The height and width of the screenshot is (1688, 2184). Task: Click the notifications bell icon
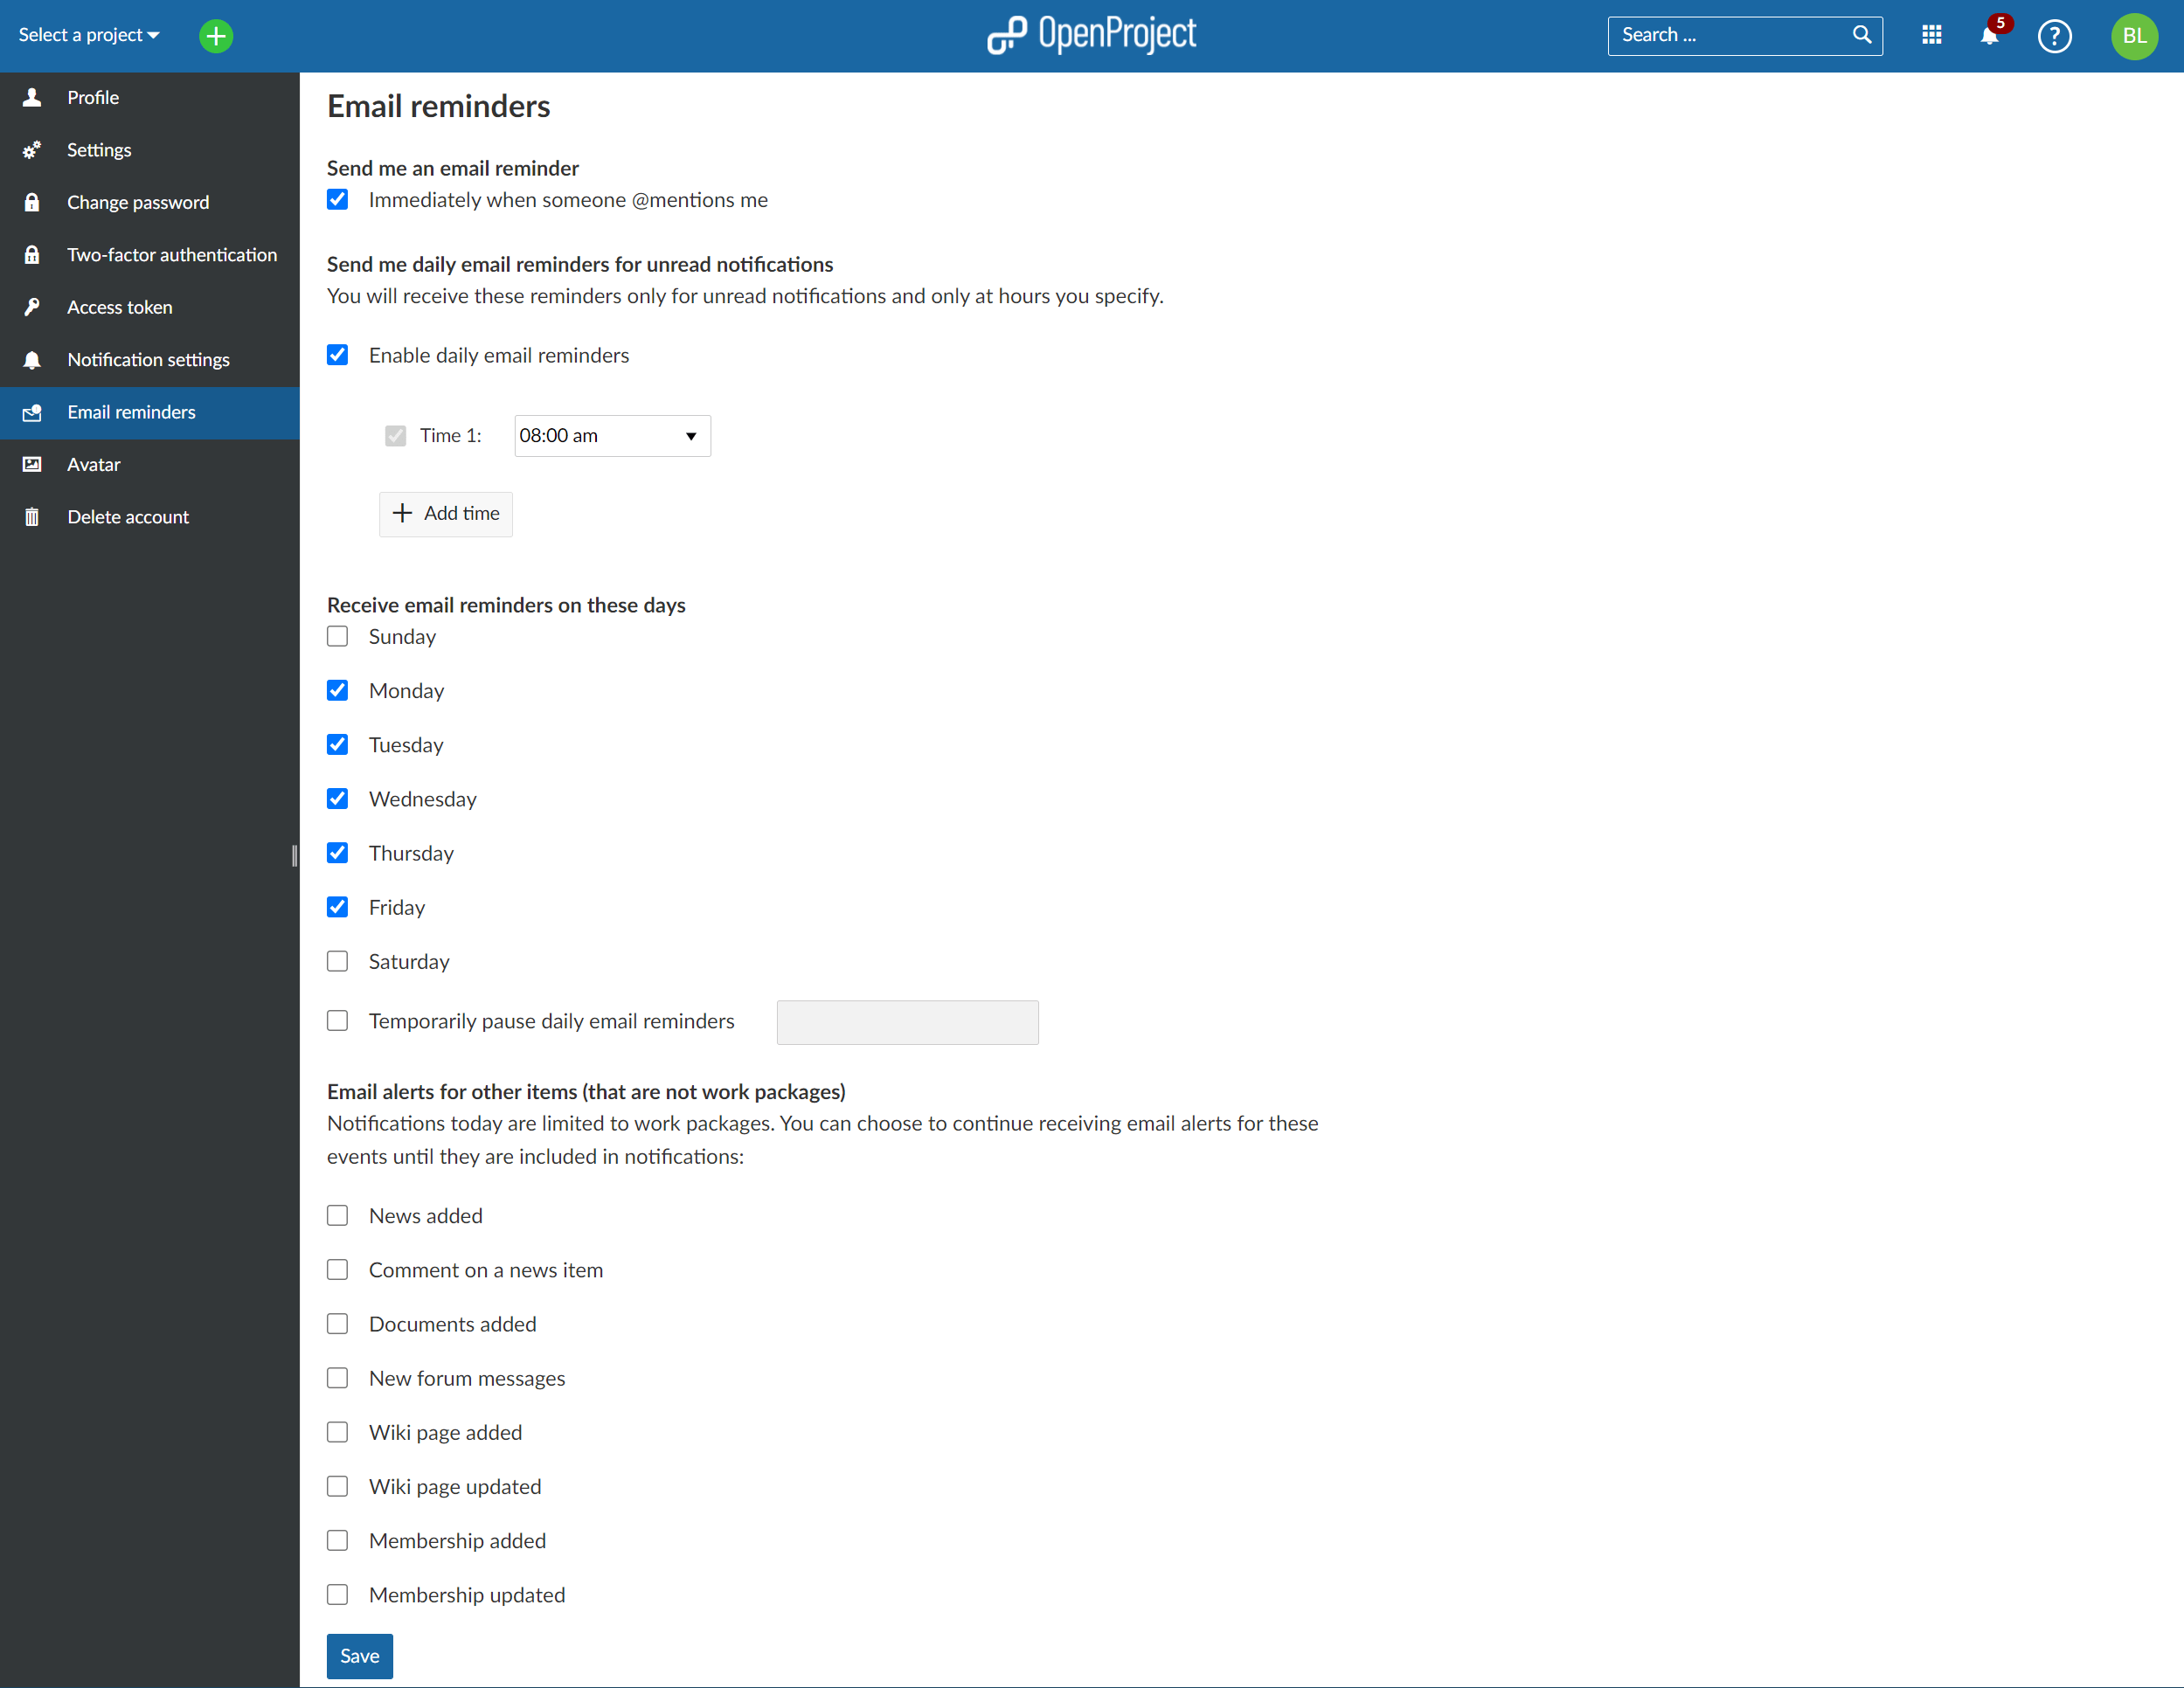click(x=1989, y=34)
